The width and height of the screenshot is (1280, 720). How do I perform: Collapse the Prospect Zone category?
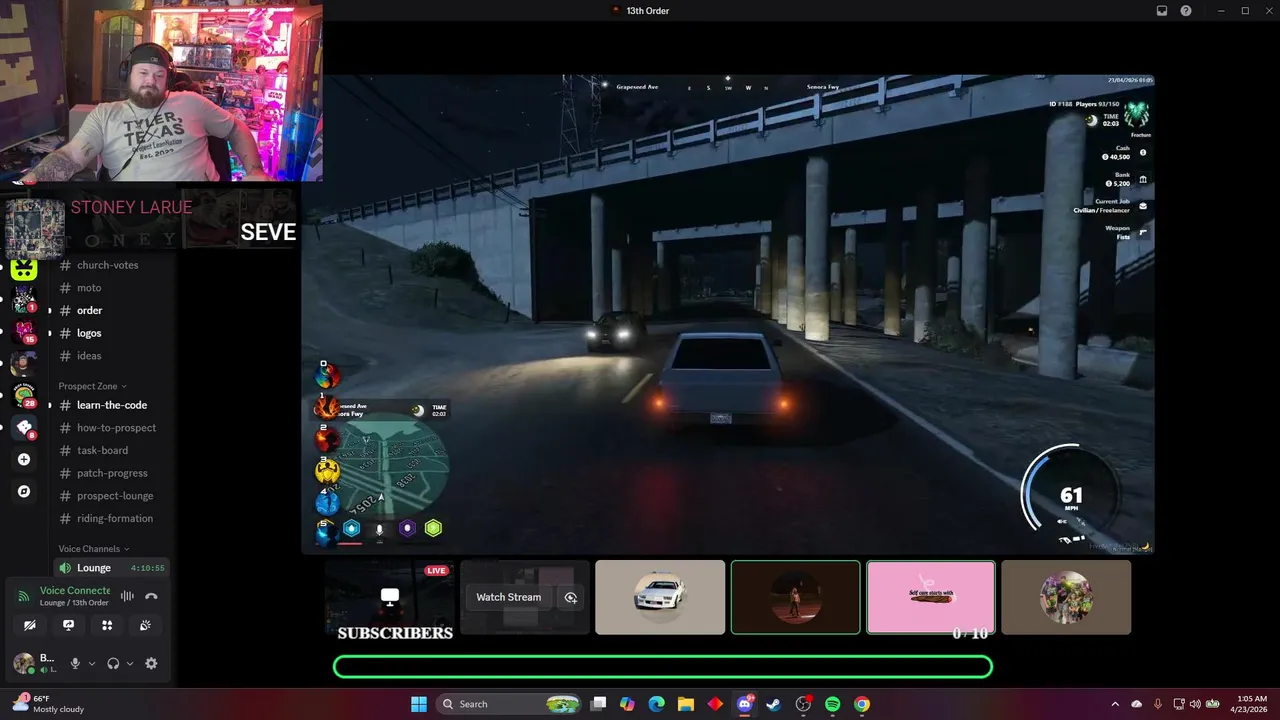pos(93,386)
